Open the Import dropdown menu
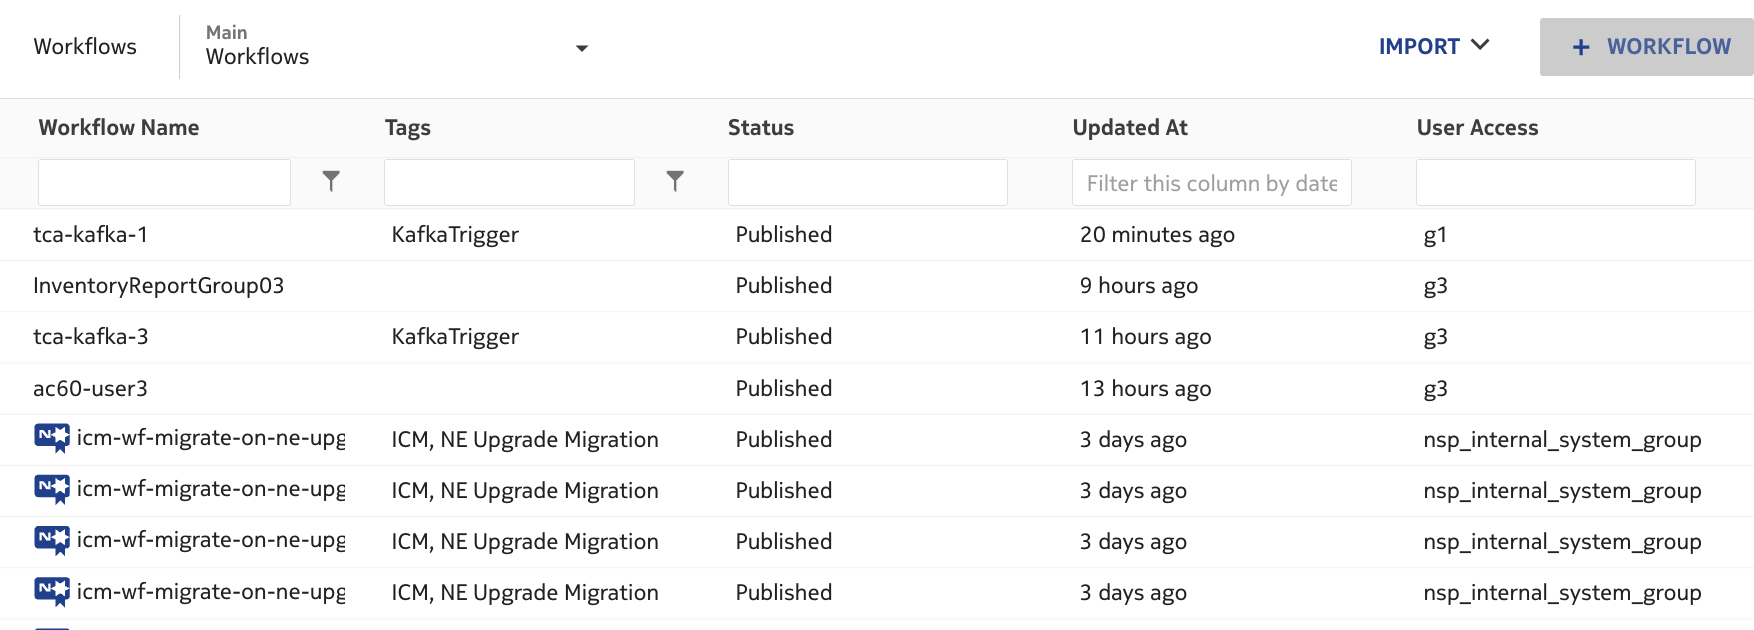Screen dimensions: 1754x630 tap(1434, 47)
